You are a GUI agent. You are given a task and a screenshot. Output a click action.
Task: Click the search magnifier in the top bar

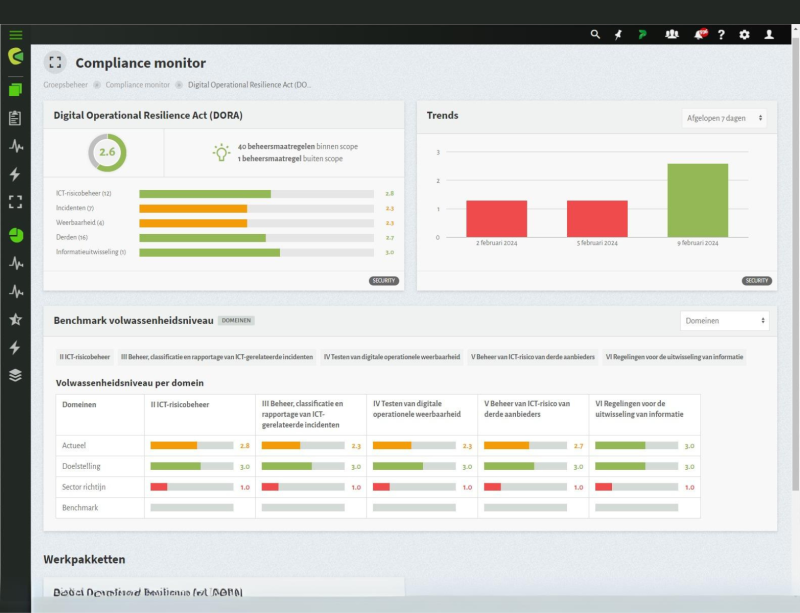pyautogui.click(x=595, y=34)
